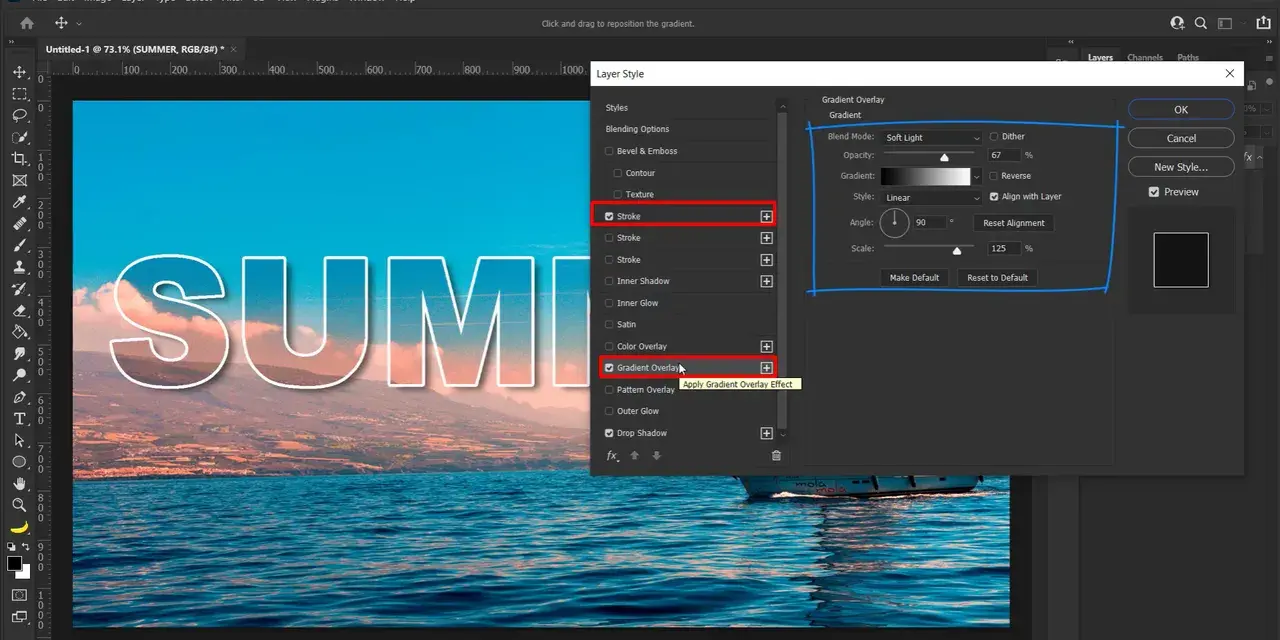Select the Type tool in toolbar
Screen dimensions: 1280x640
[19, 419]
